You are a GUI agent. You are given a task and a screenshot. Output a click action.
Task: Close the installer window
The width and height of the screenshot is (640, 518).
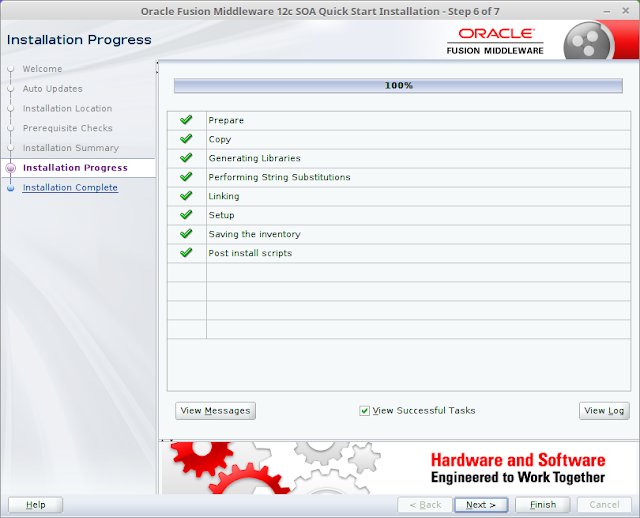click(625, 11)
